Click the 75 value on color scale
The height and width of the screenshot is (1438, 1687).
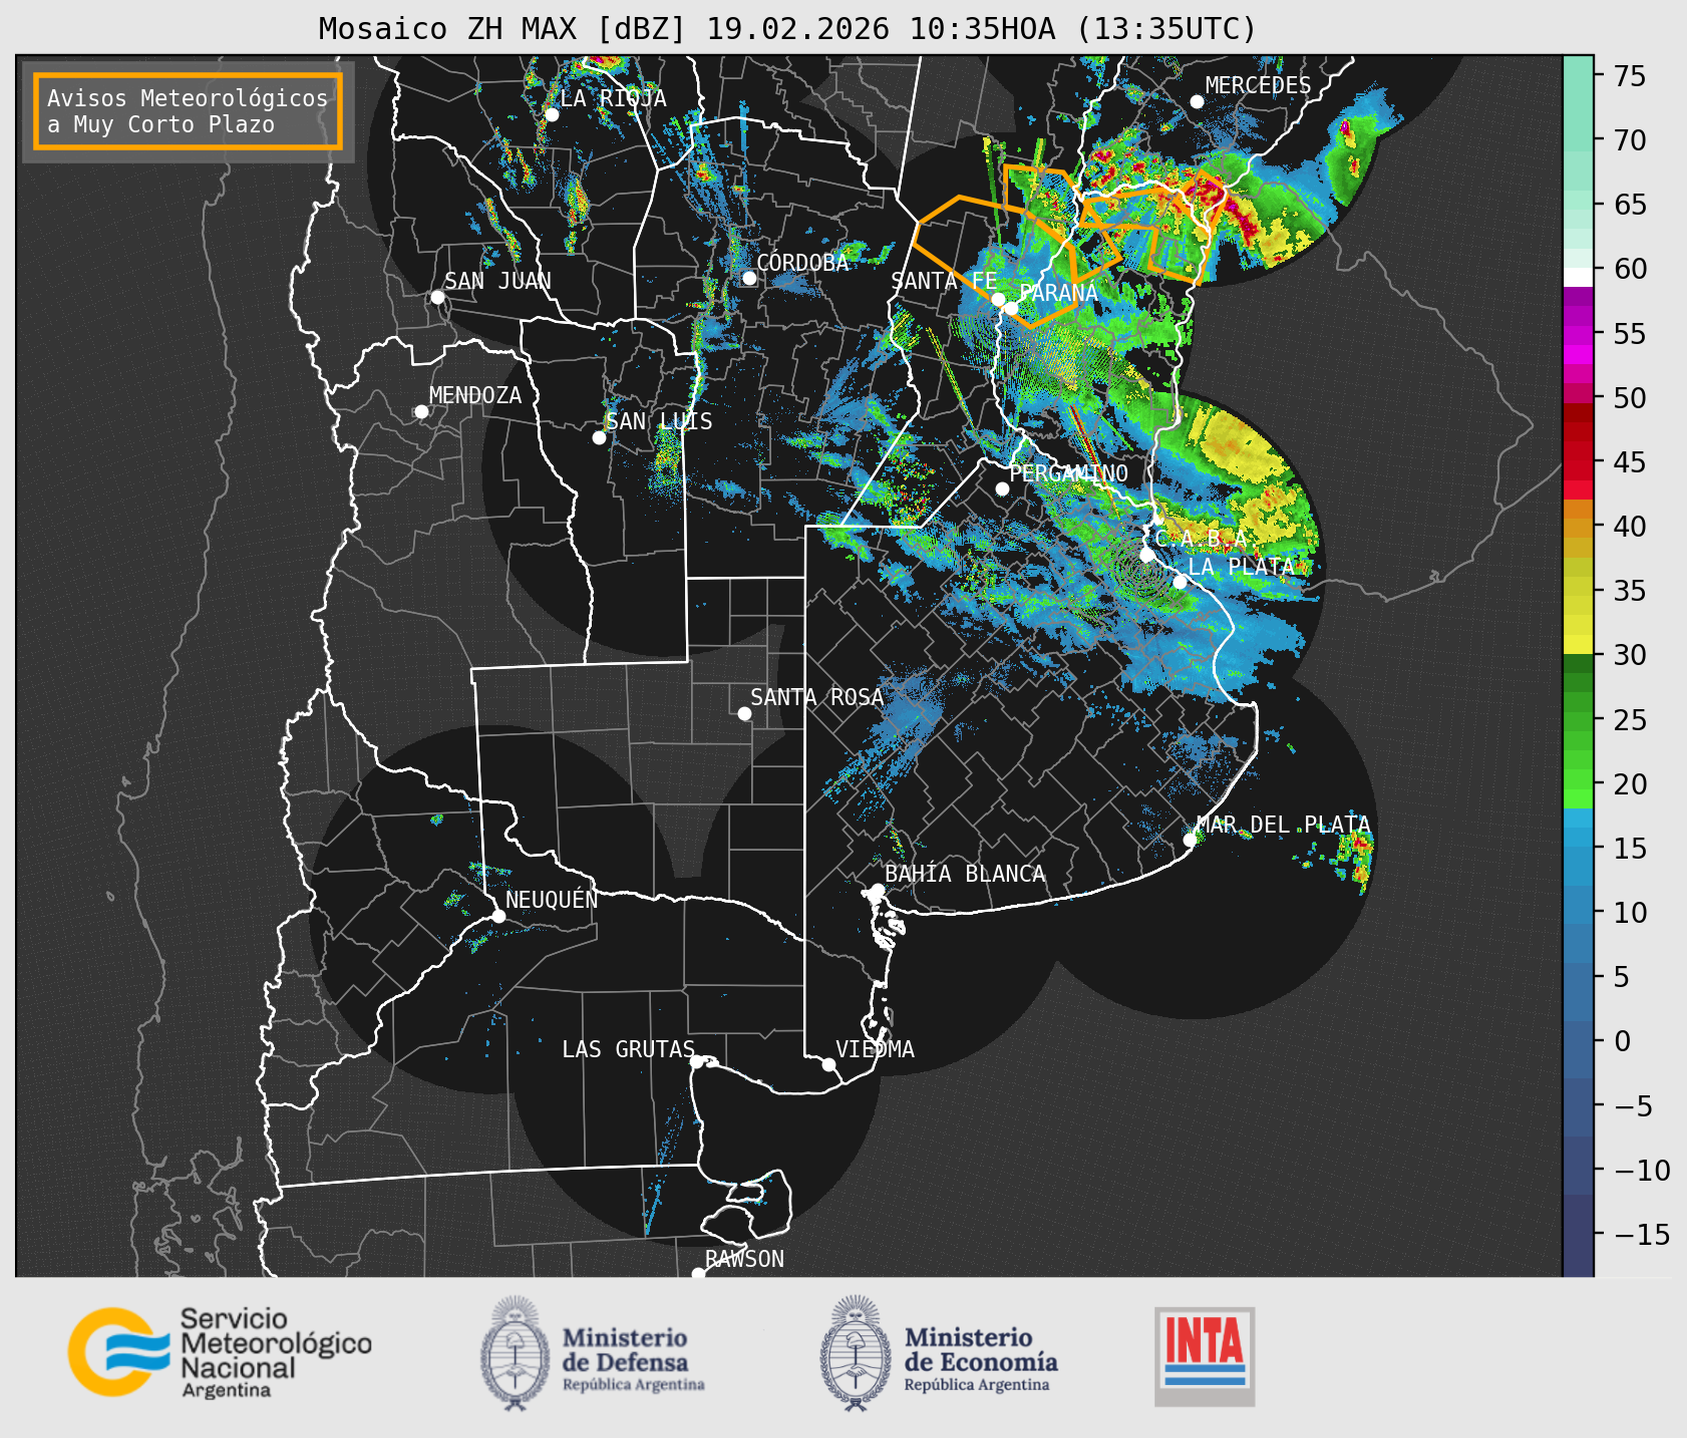click(x=1628, y=76)
